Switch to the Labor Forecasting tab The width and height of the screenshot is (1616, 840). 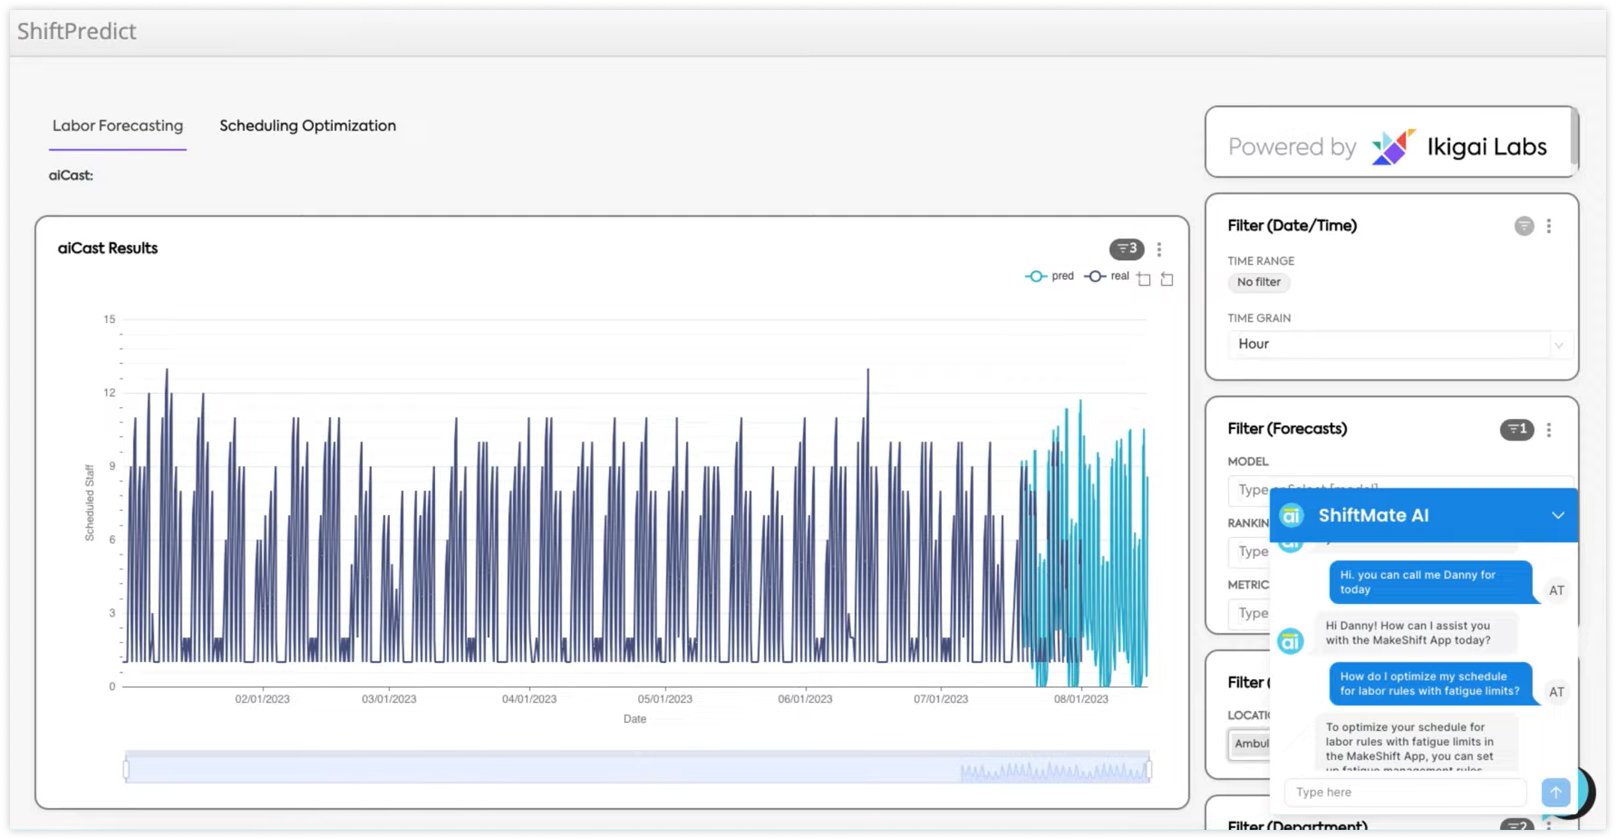pos(118,126)
